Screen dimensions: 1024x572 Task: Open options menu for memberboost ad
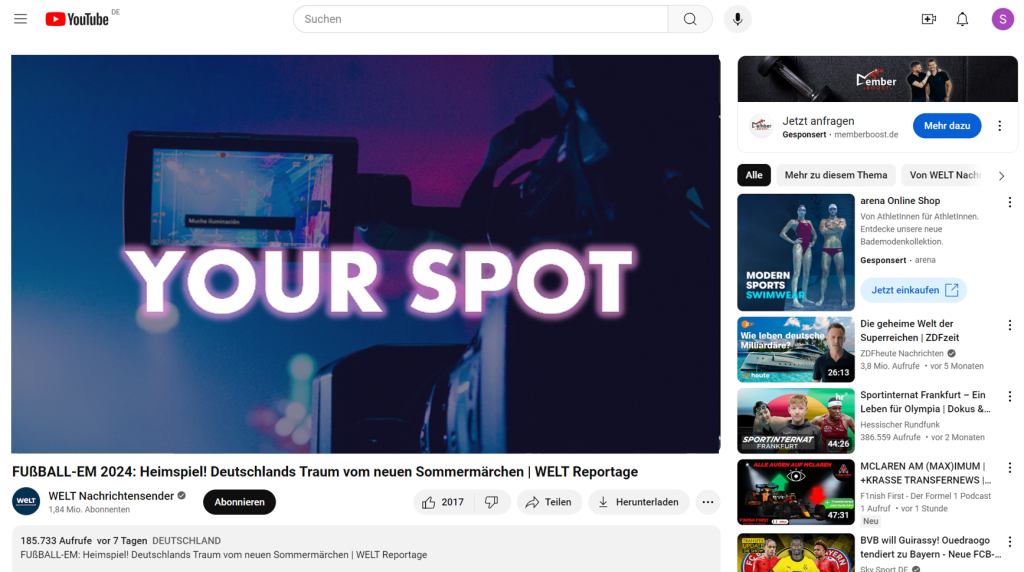pyautogui.click(x=999, y=126)
